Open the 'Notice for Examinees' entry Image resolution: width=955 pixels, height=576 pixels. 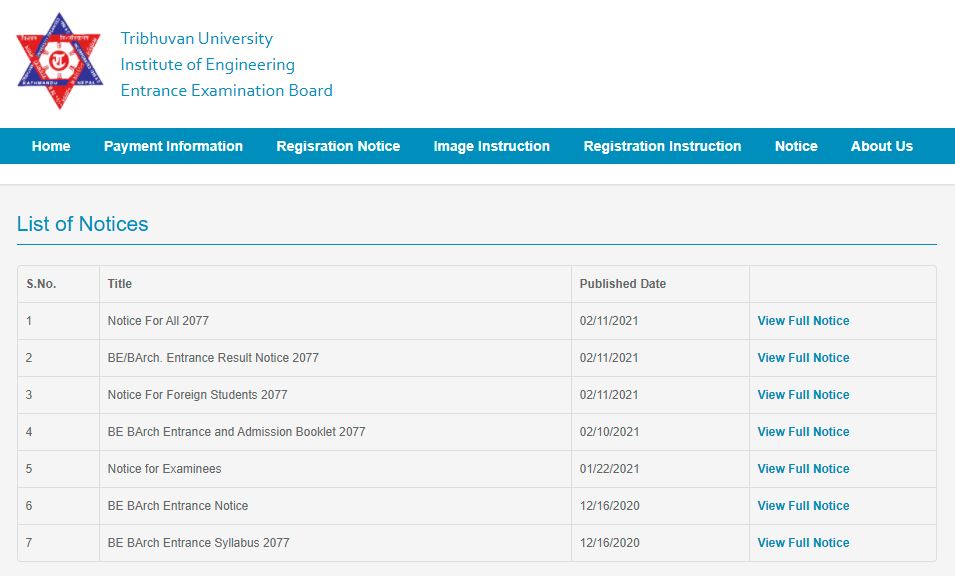tap(165, 469)
